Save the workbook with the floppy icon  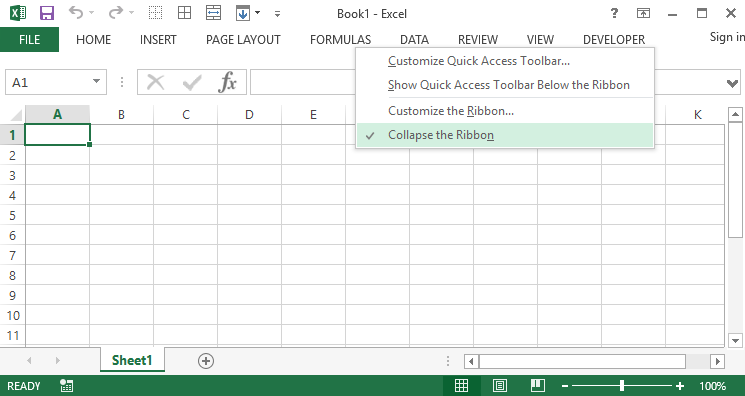coord(47,13)
